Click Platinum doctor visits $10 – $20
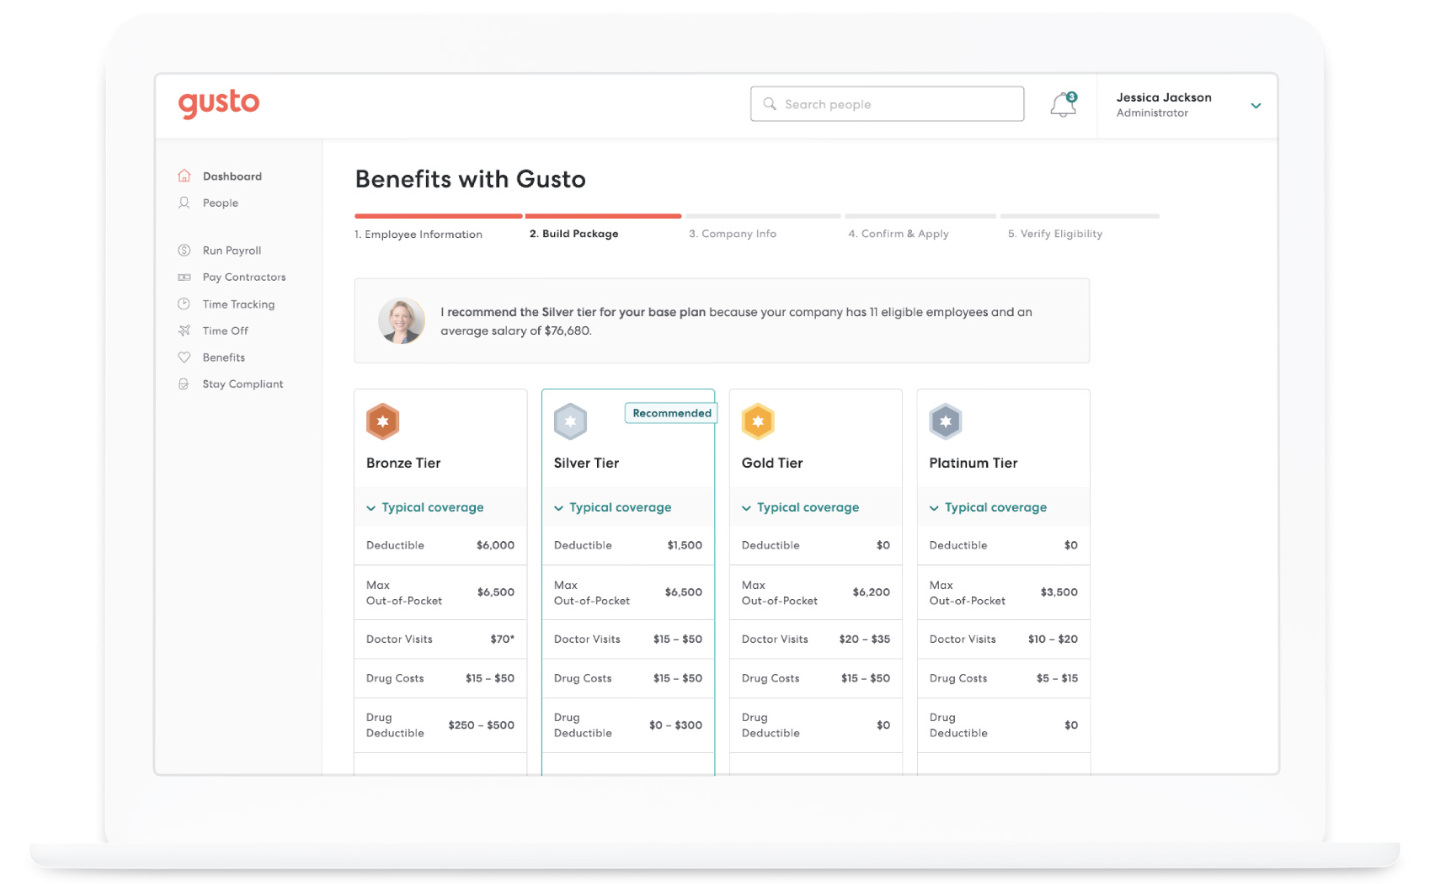The width and height of the screenshot is (1430, 884). (1053, 639)
